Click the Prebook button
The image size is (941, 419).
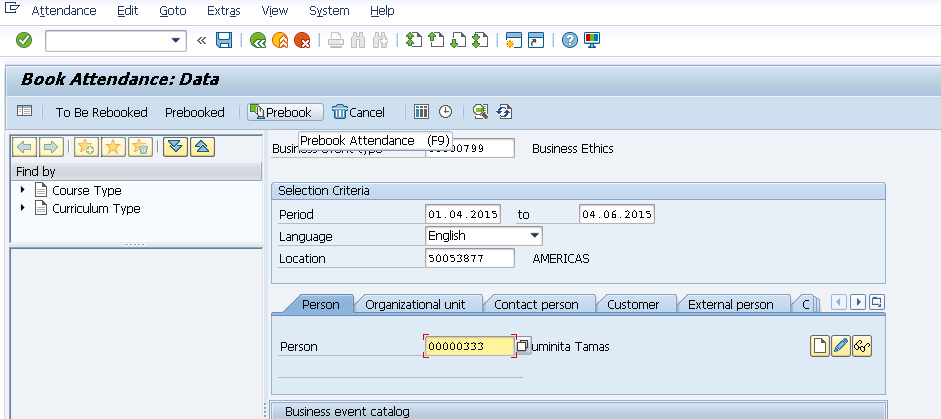285,112
